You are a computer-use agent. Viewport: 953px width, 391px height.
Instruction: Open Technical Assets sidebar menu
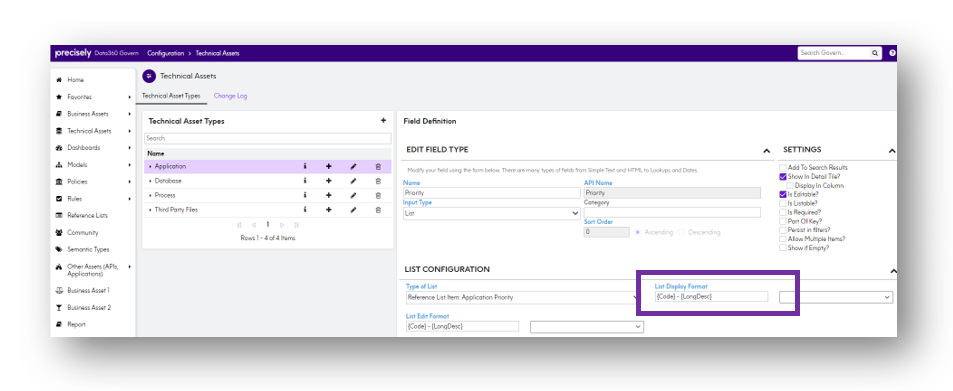tap(89, 131)
